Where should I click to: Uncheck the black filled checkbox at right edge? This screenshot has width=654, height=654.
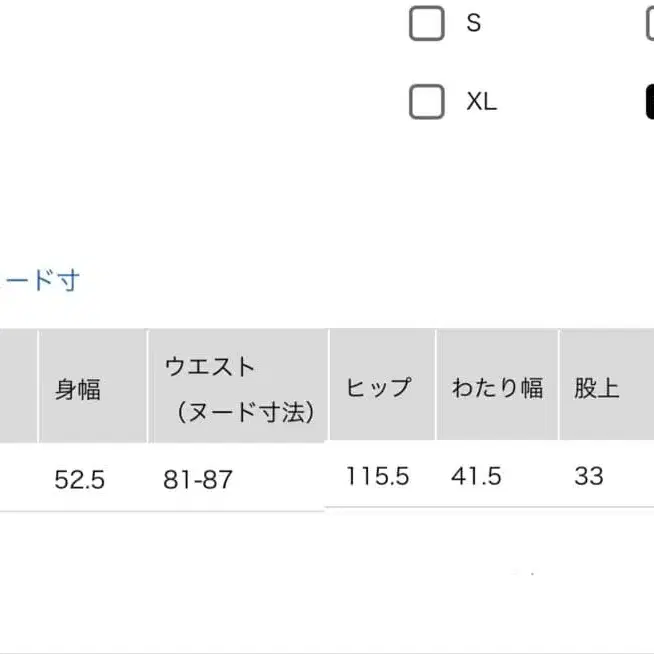(649, 101)
